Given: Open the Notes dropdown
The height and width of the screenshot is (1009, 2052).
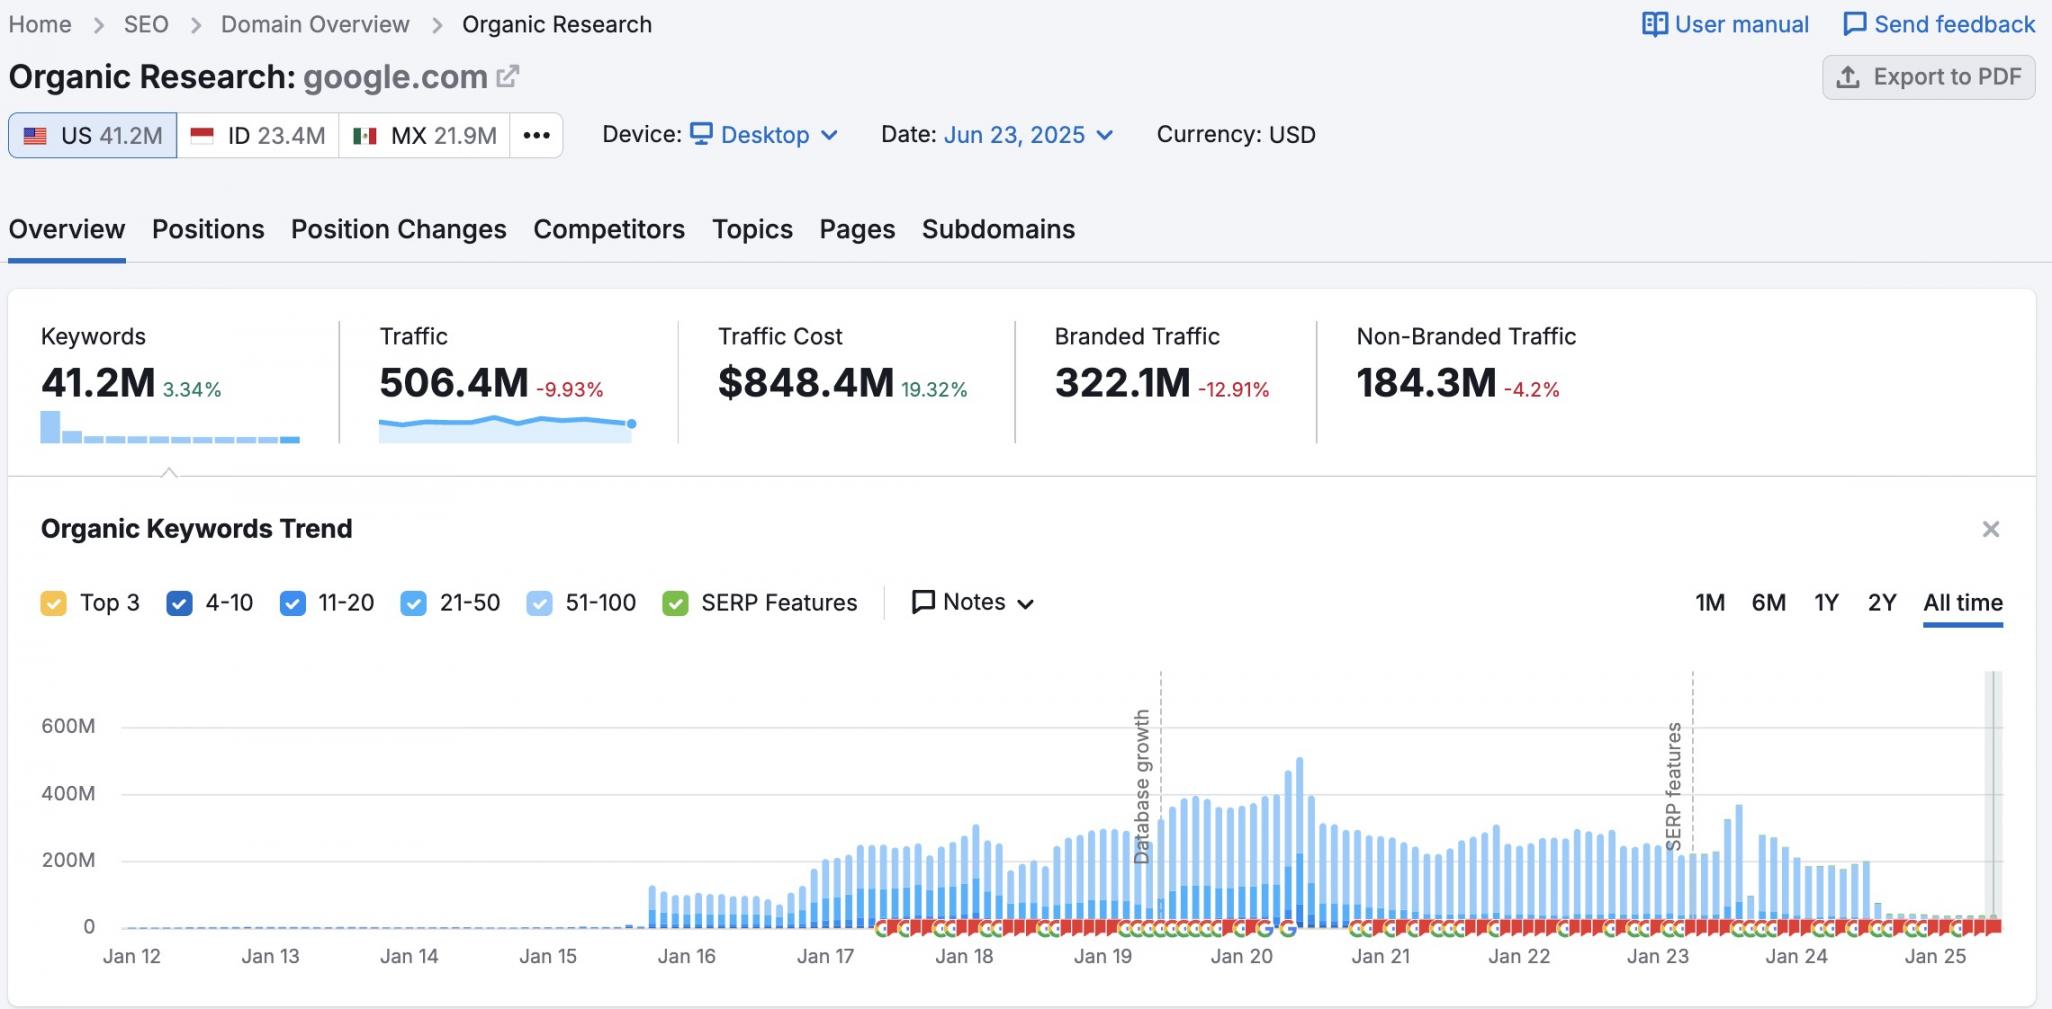Looking at the screenshot, I should pos(972,602).
